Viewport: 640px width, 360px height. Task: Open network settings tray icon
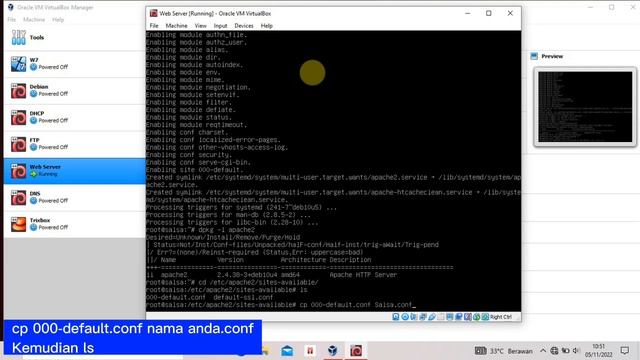pyautogui.click(x=554, y=351)
